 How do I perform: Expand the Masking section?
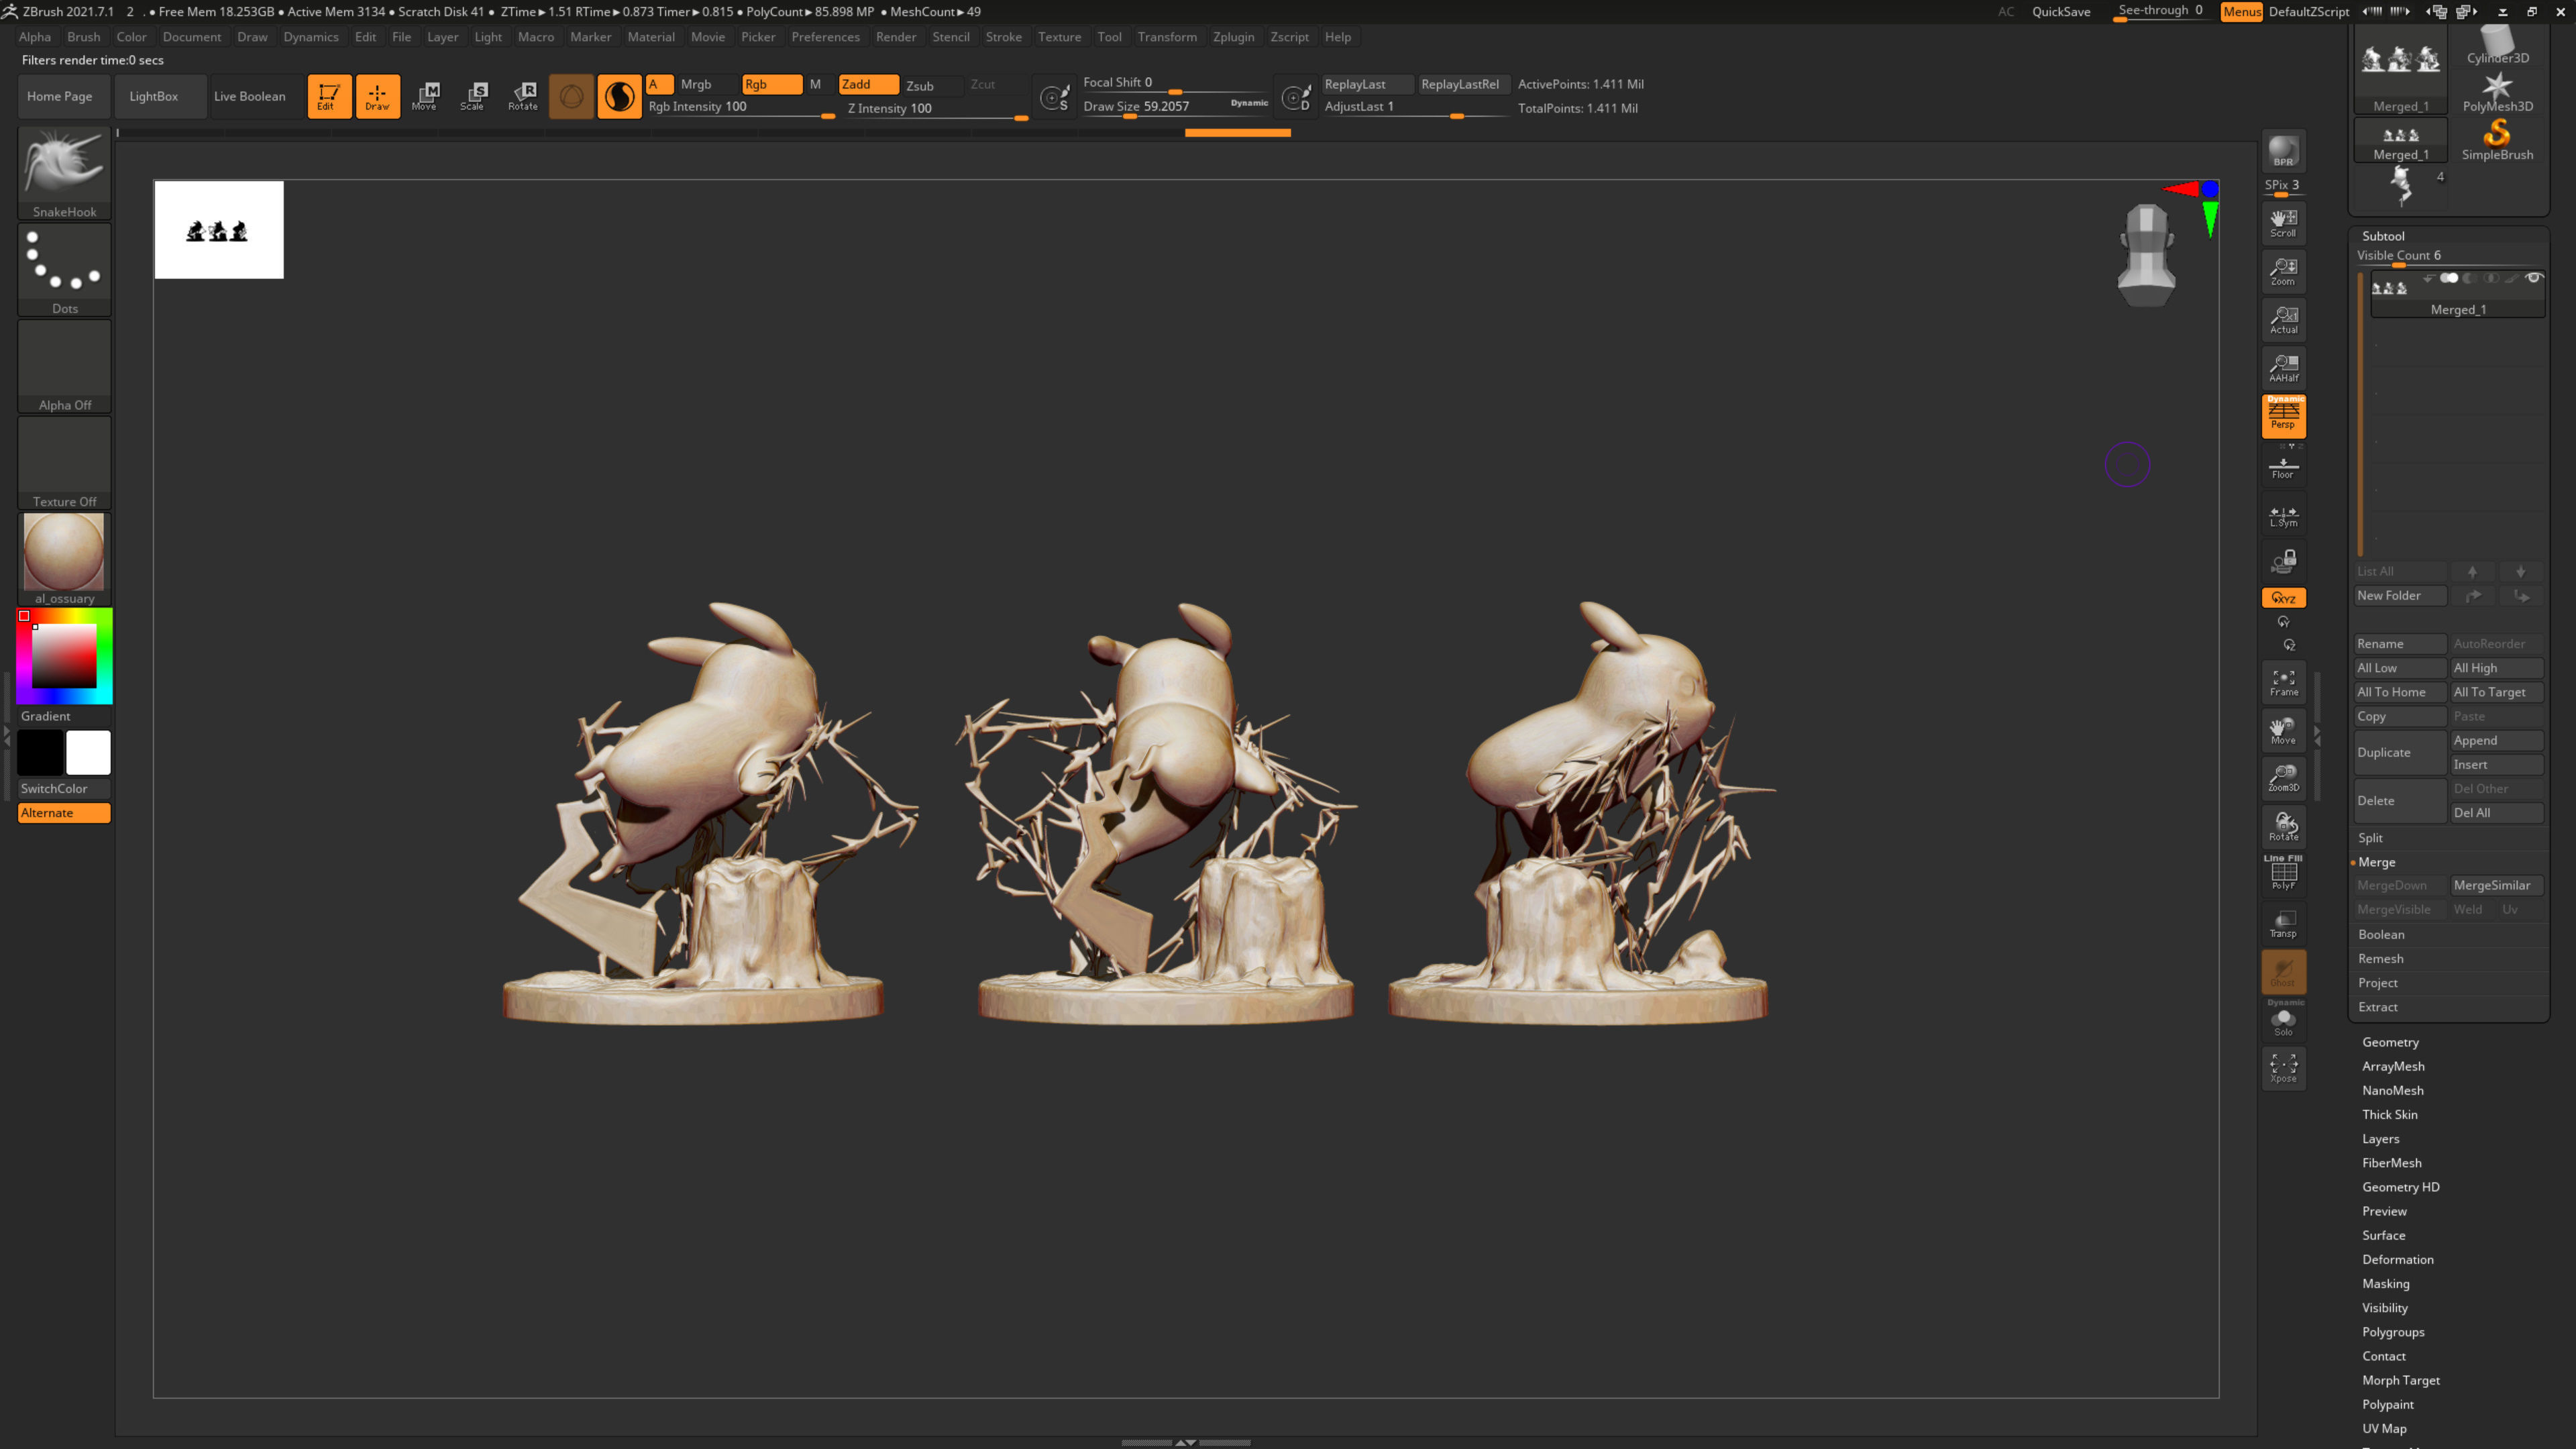click(2386, 1284)
